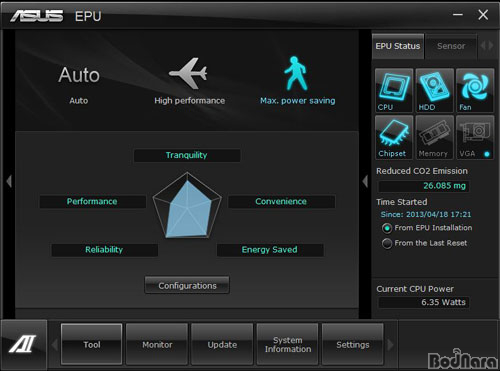Open the Settings menu

(x=353, y=344)
